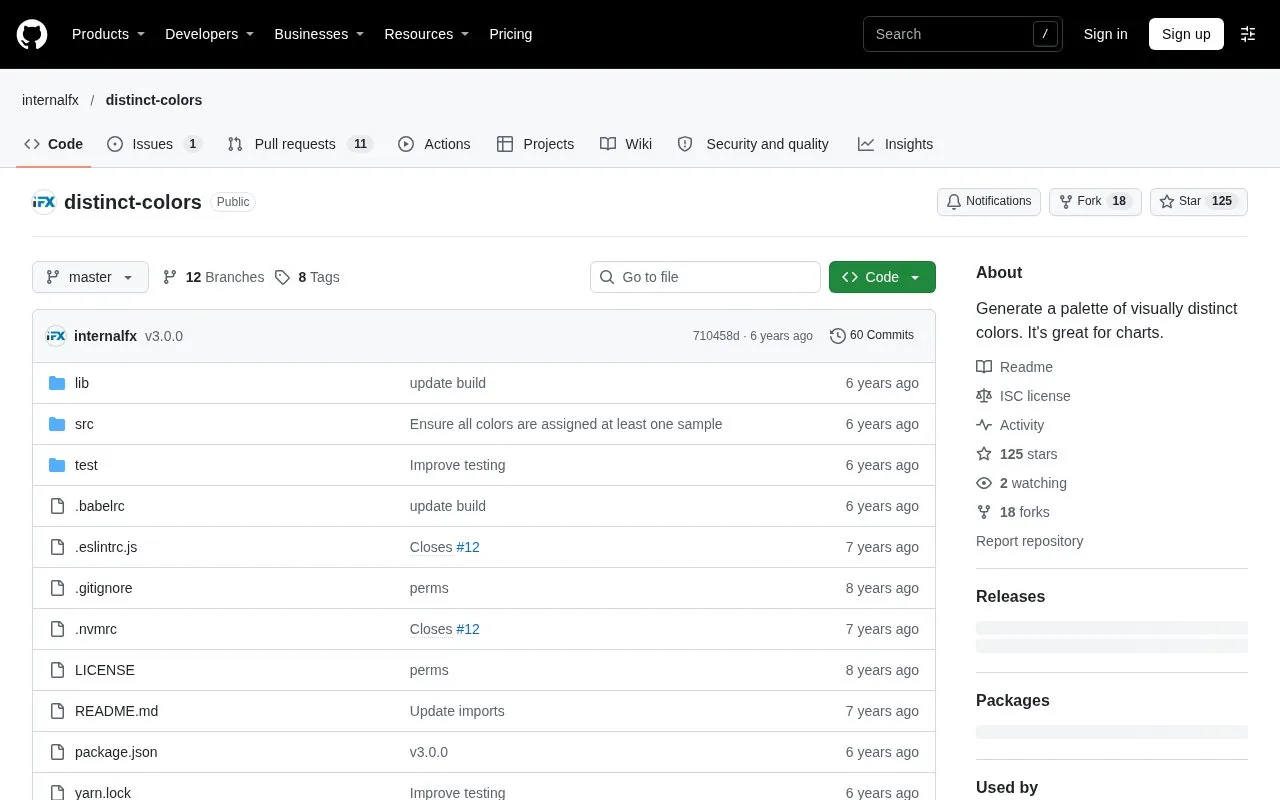Expand the Businesses menu

click(319, 34)
